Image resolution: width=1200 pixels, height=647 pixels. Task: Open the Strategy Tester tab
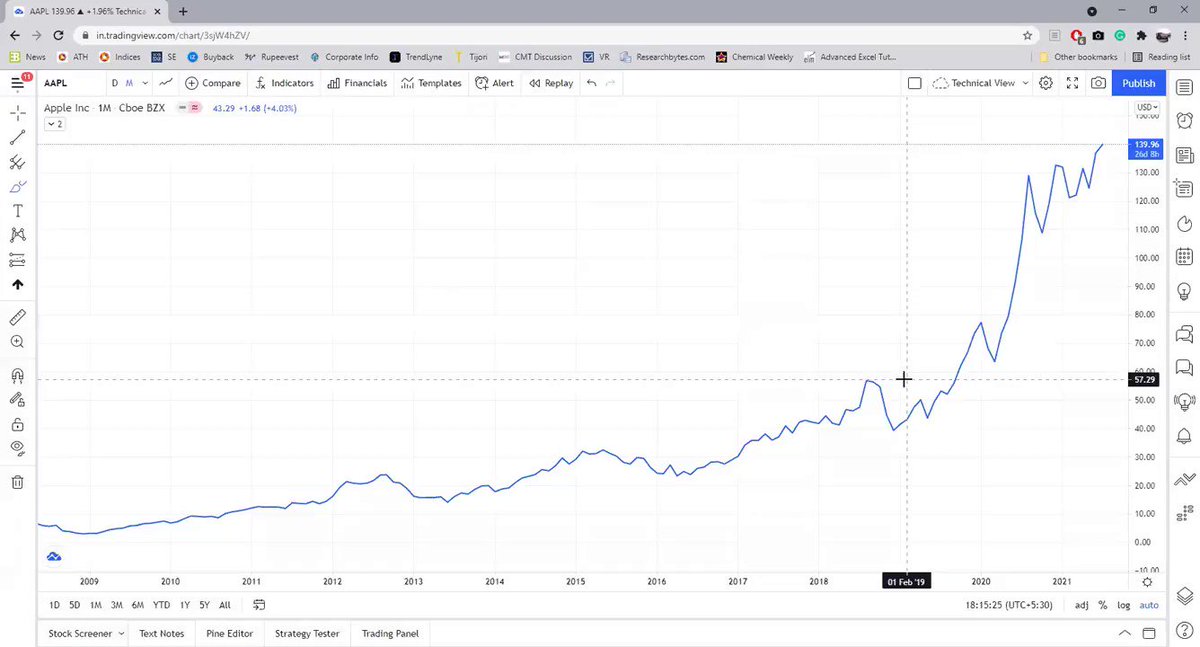click(307, 633)
